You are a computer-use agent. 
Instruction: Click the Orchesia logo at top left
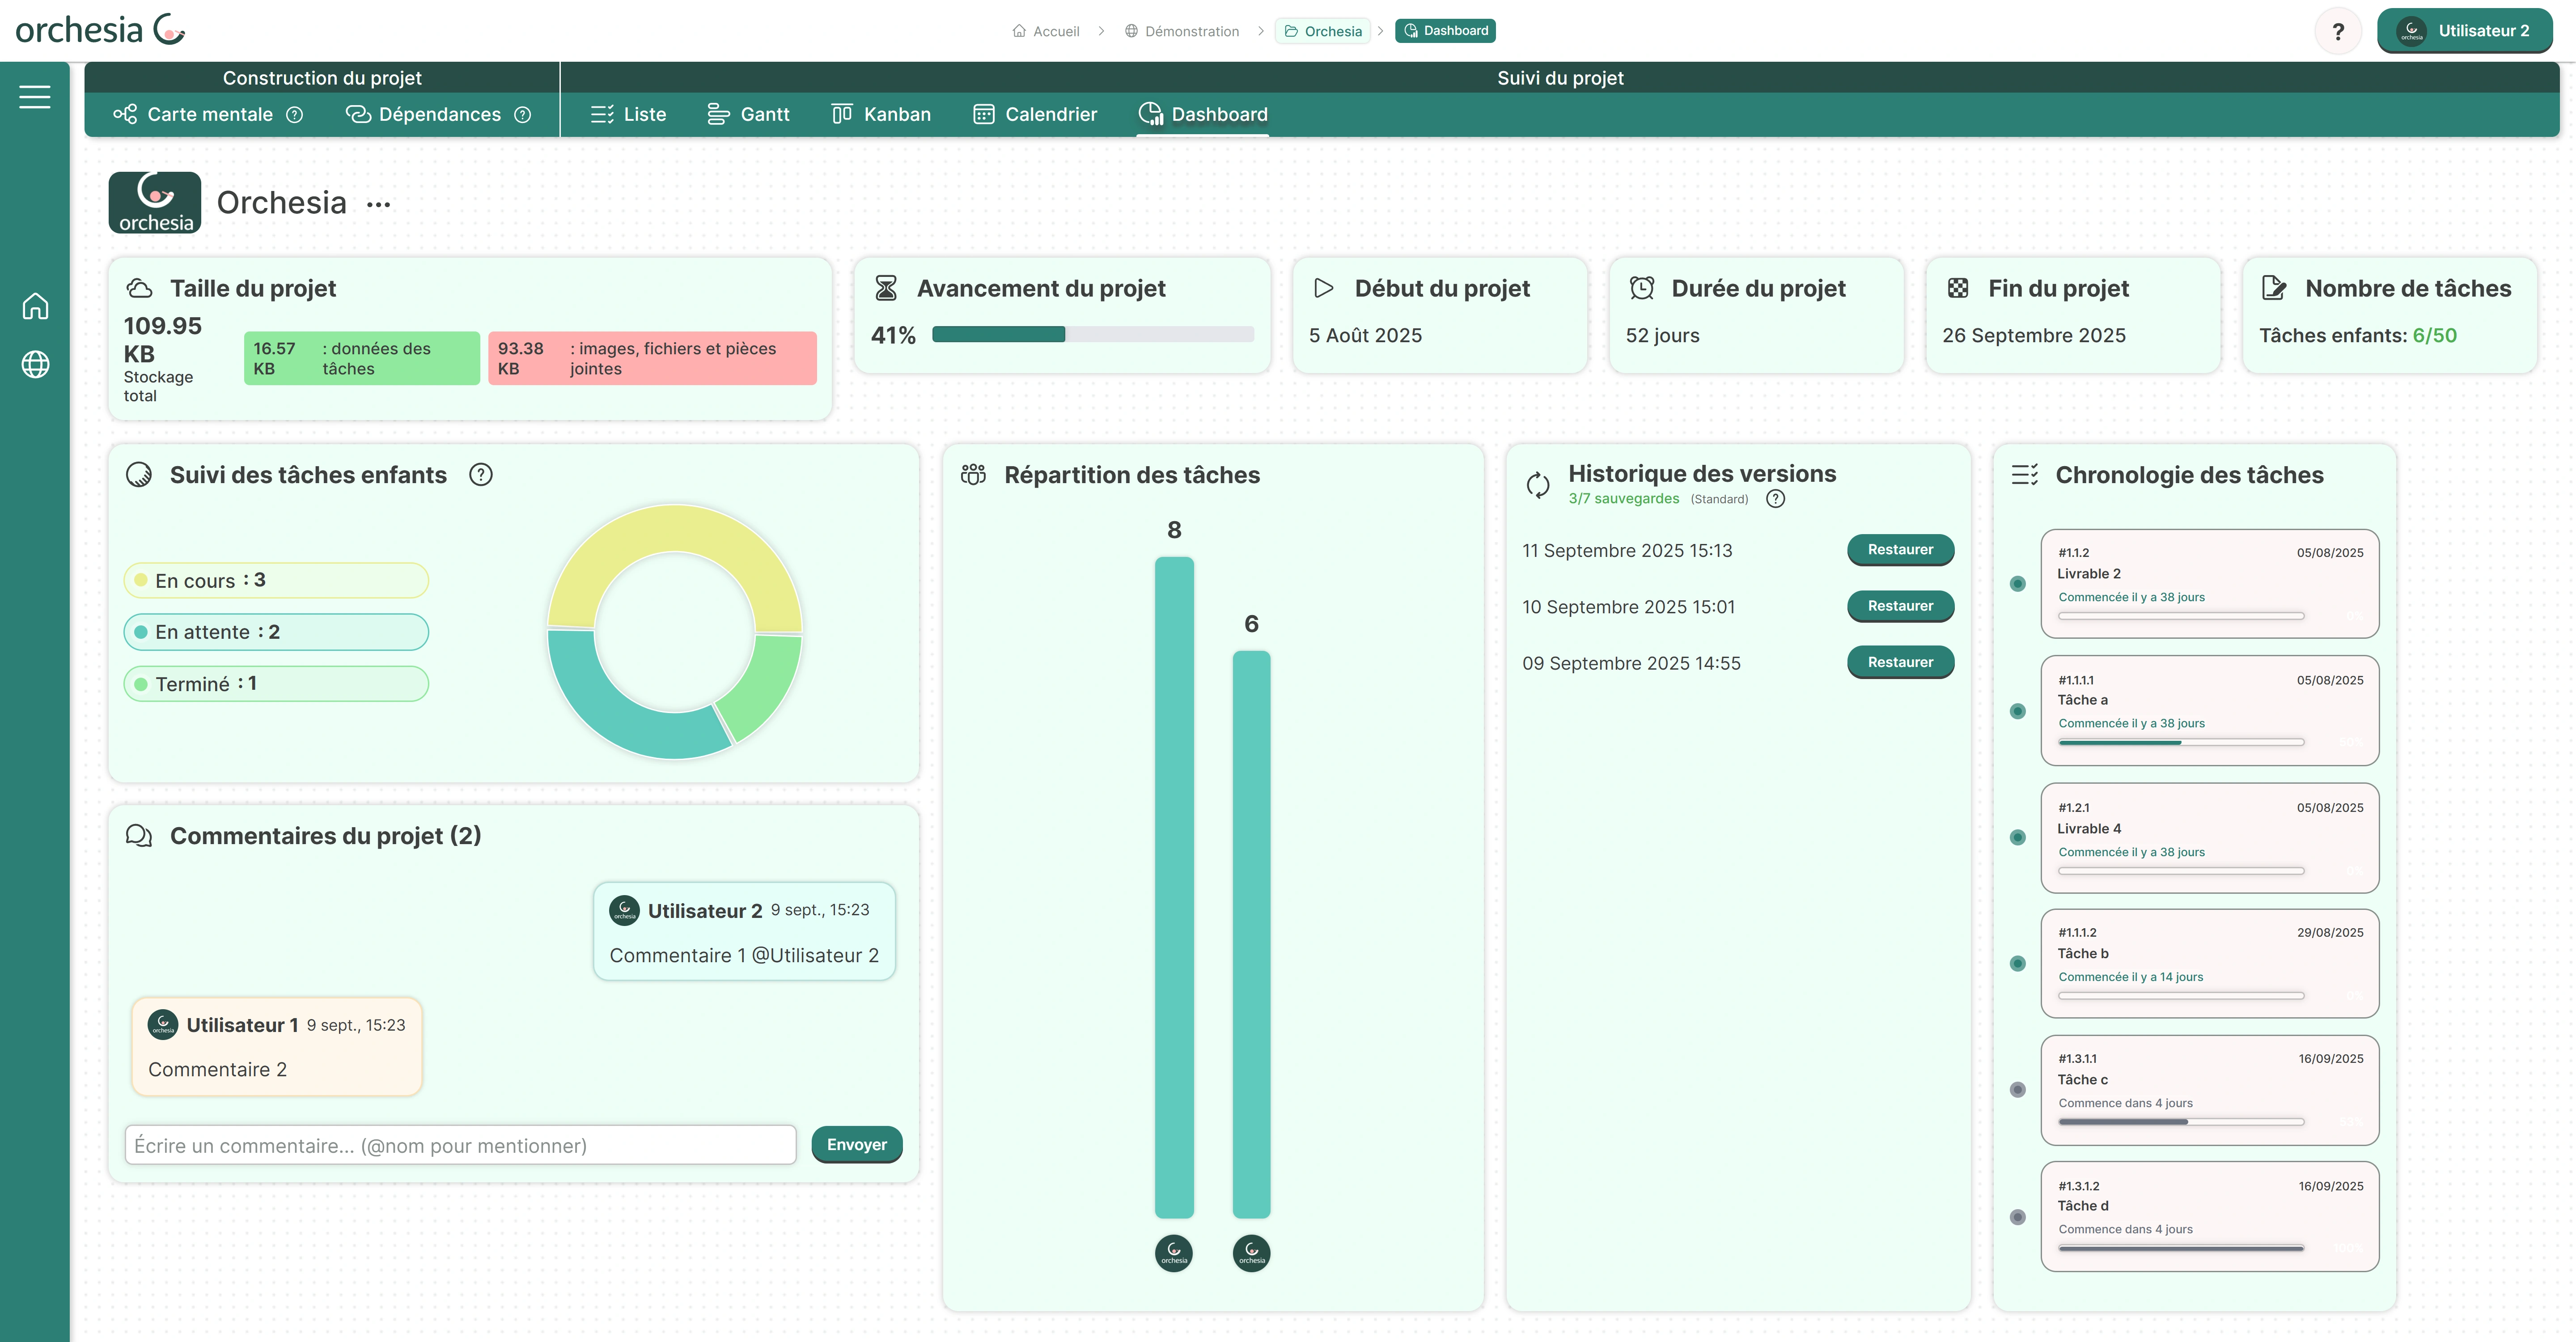(x=100, y=30)
